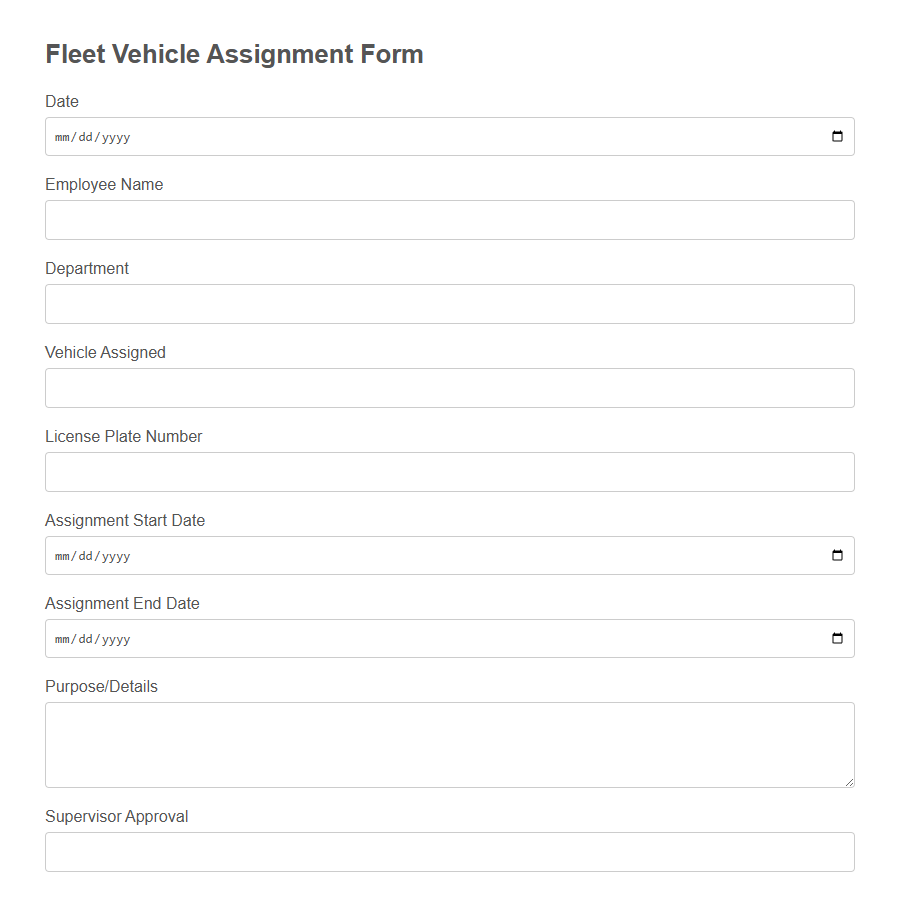900x912 pixels.
Task: Click the License Plate Number field
Action: pos(450,472)
